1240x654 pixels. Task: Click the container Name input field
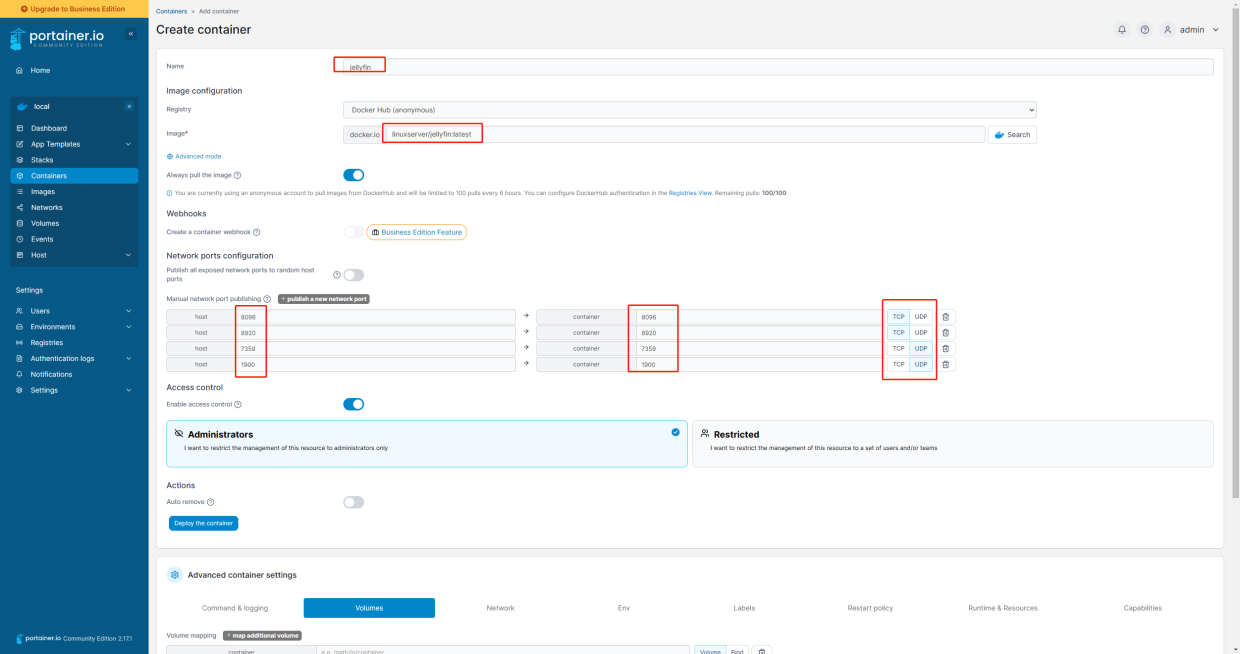pyautogui.click(x=778, y=66)
